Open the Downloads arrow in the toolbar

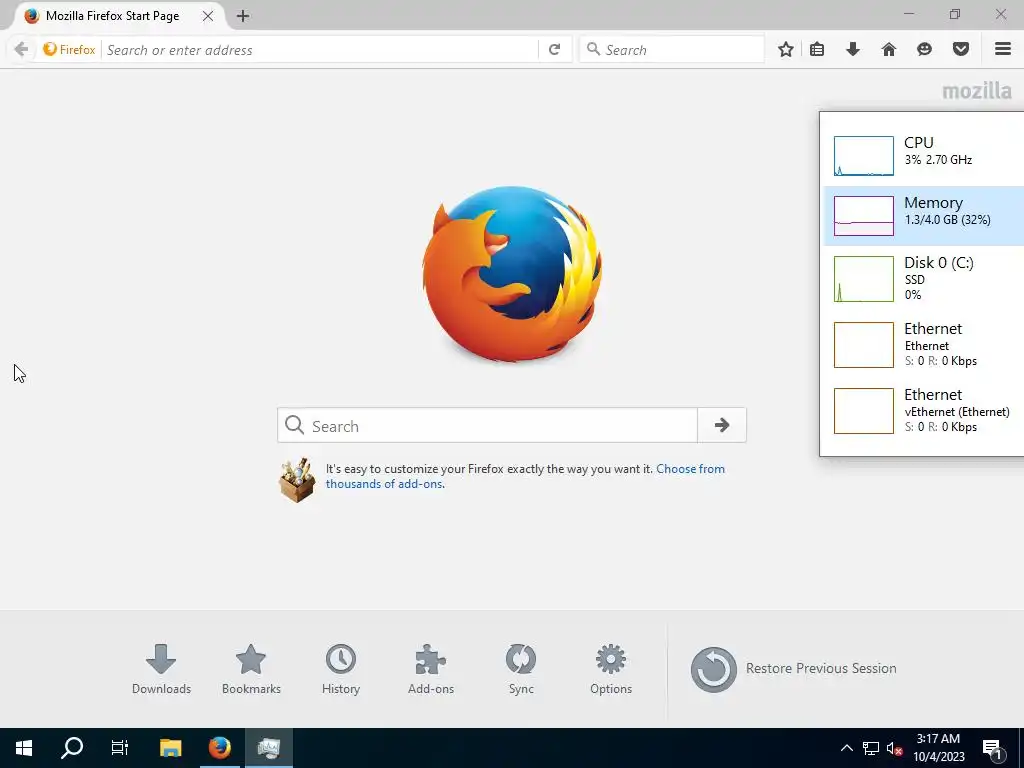853,49
